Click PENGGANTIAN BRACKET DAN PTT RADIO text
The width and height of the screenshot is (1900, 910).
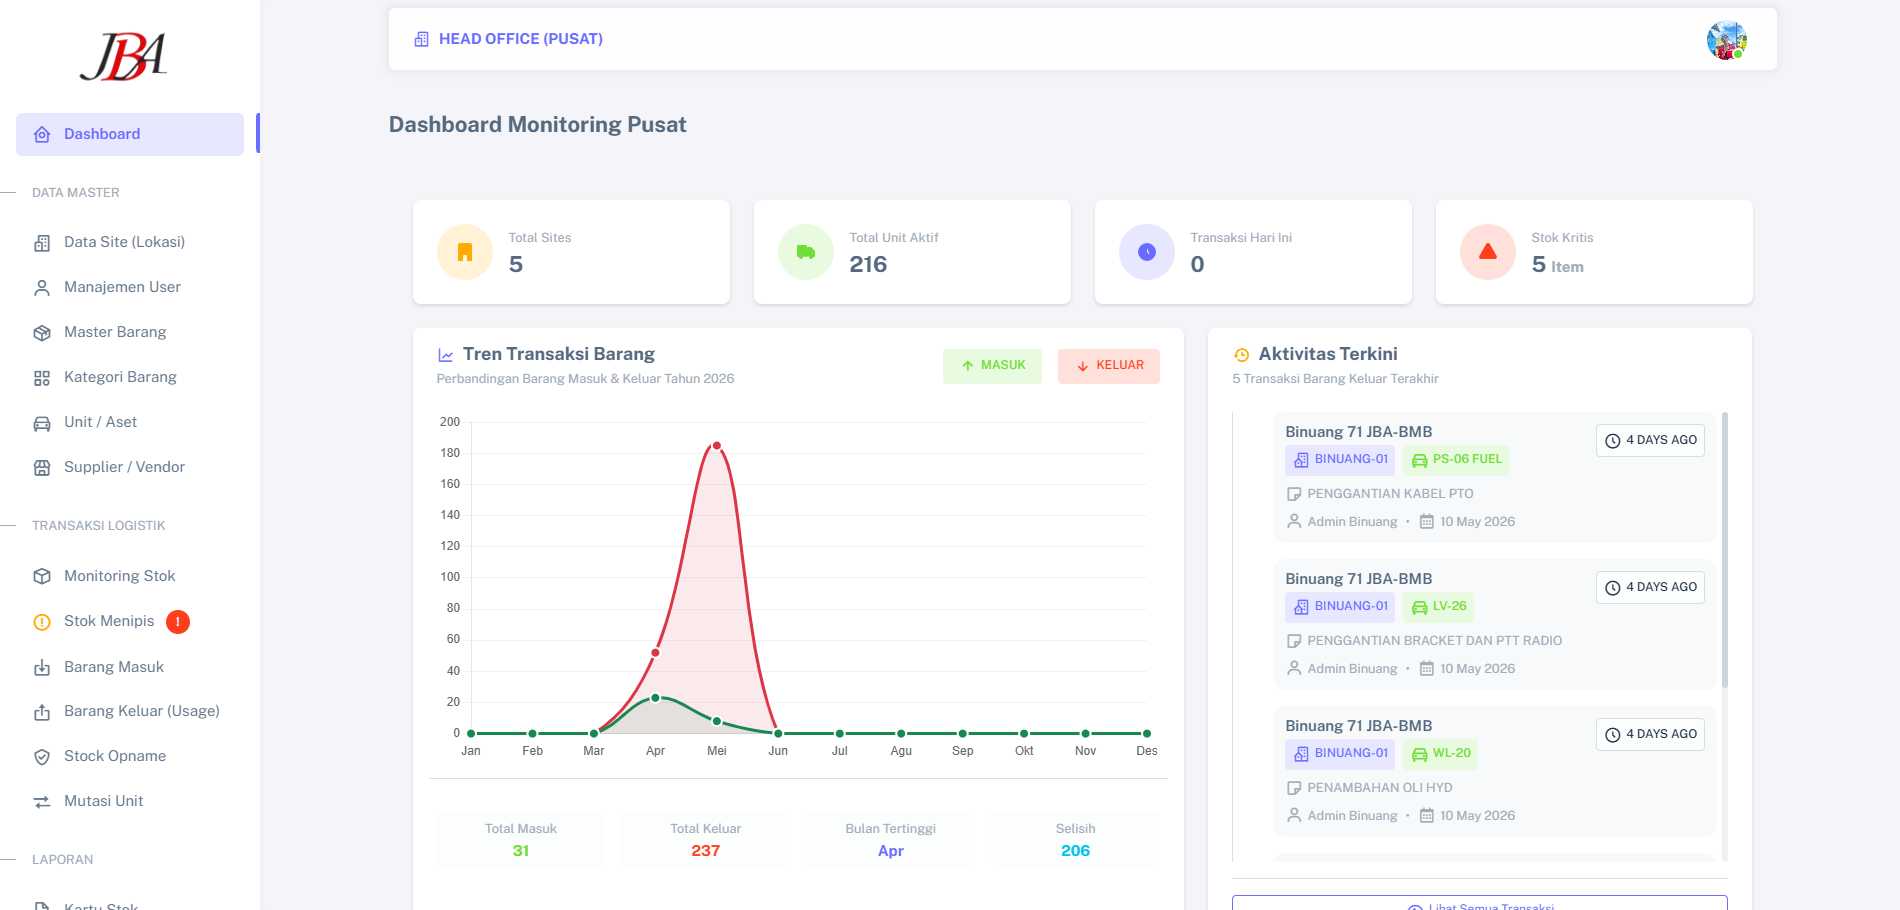pyautogui.click(x=1434, y=641)
